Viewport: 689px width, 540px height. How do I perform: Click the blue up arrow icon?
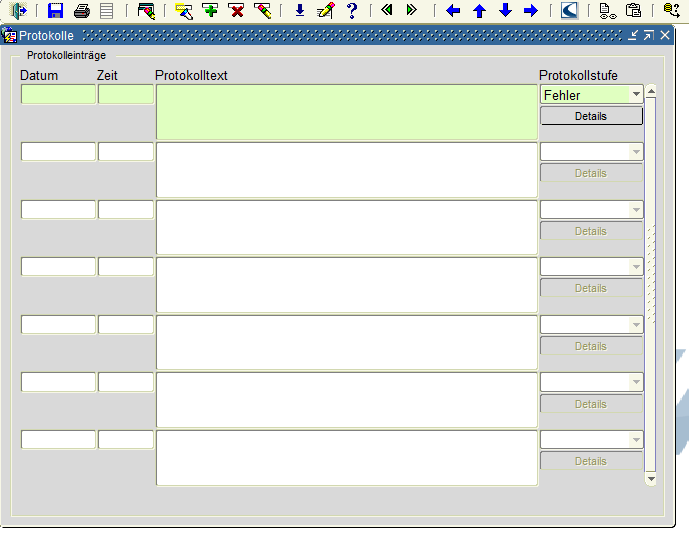point(479,11)
